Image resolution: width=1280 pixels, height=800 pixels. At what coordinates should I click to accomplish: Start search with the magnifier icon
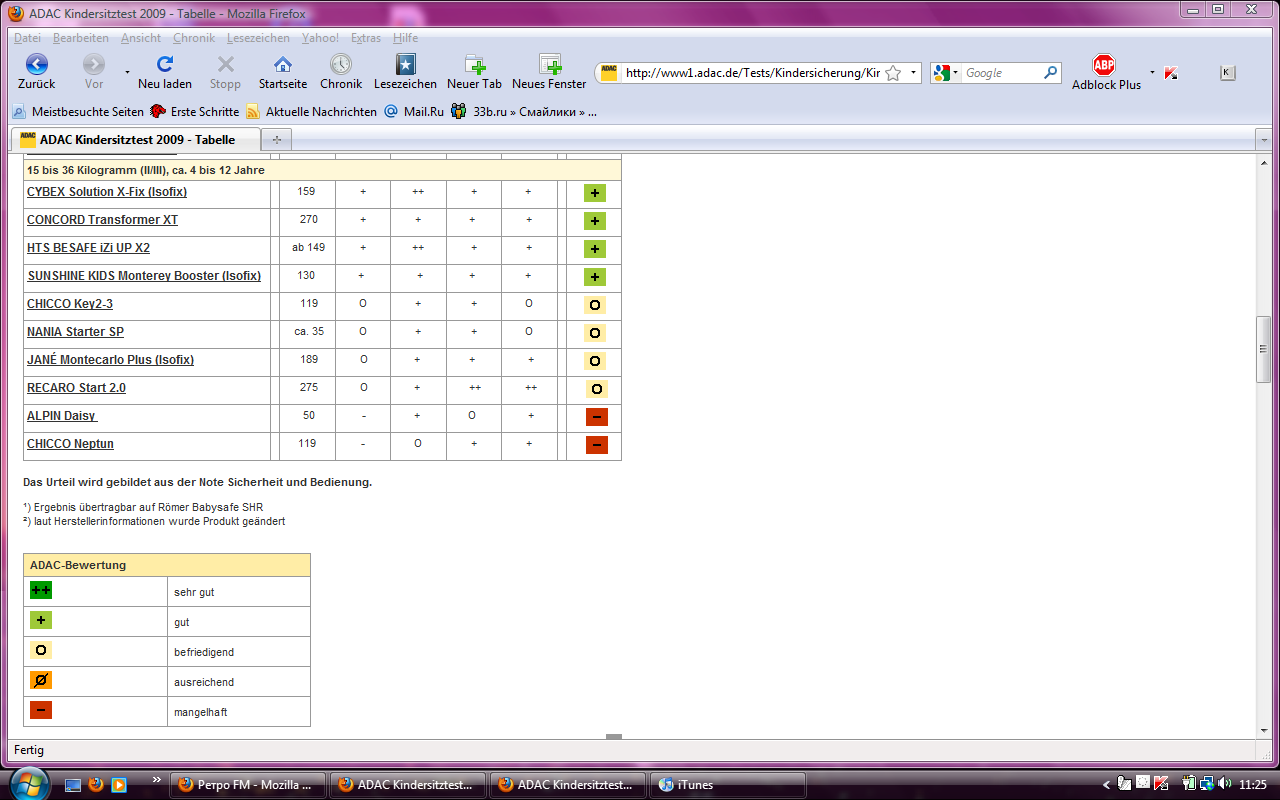point(1050,73)
